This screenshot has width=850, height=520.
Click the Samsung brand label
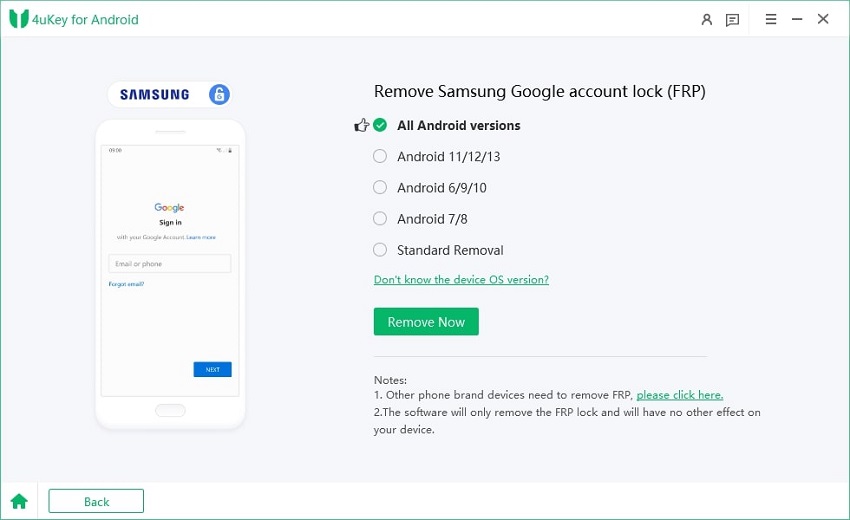[x=155, y=95]
